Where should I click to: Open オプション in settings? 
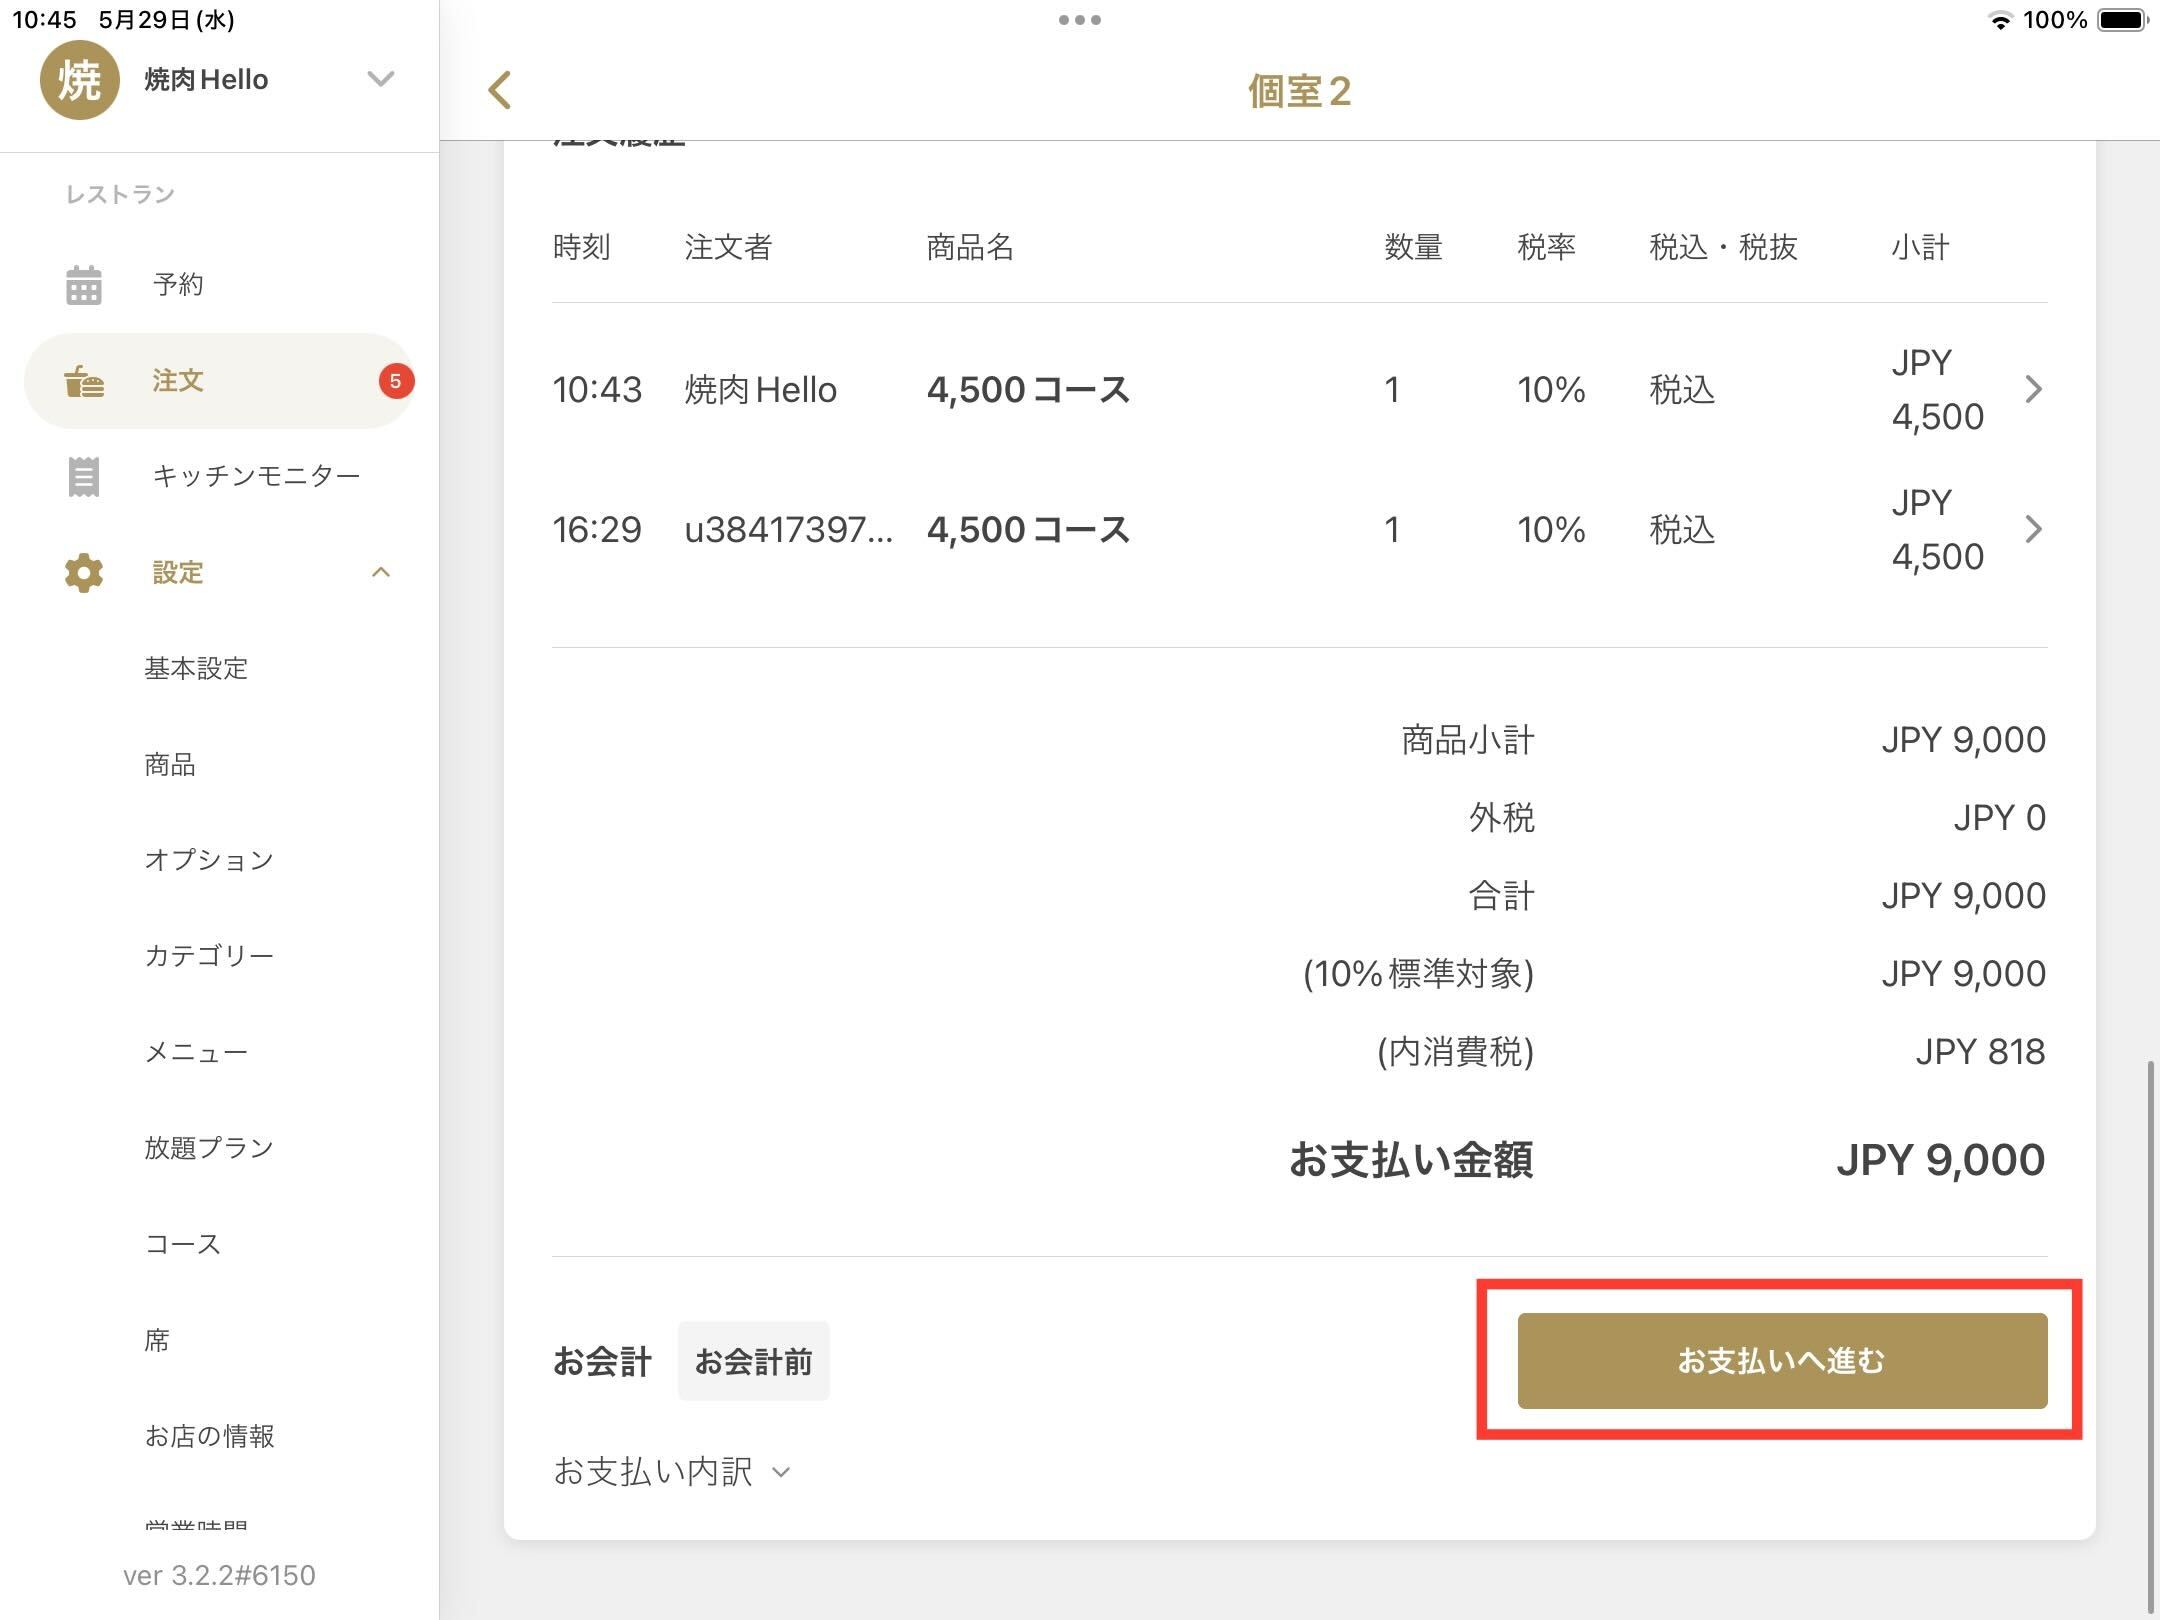pos(209,860)
